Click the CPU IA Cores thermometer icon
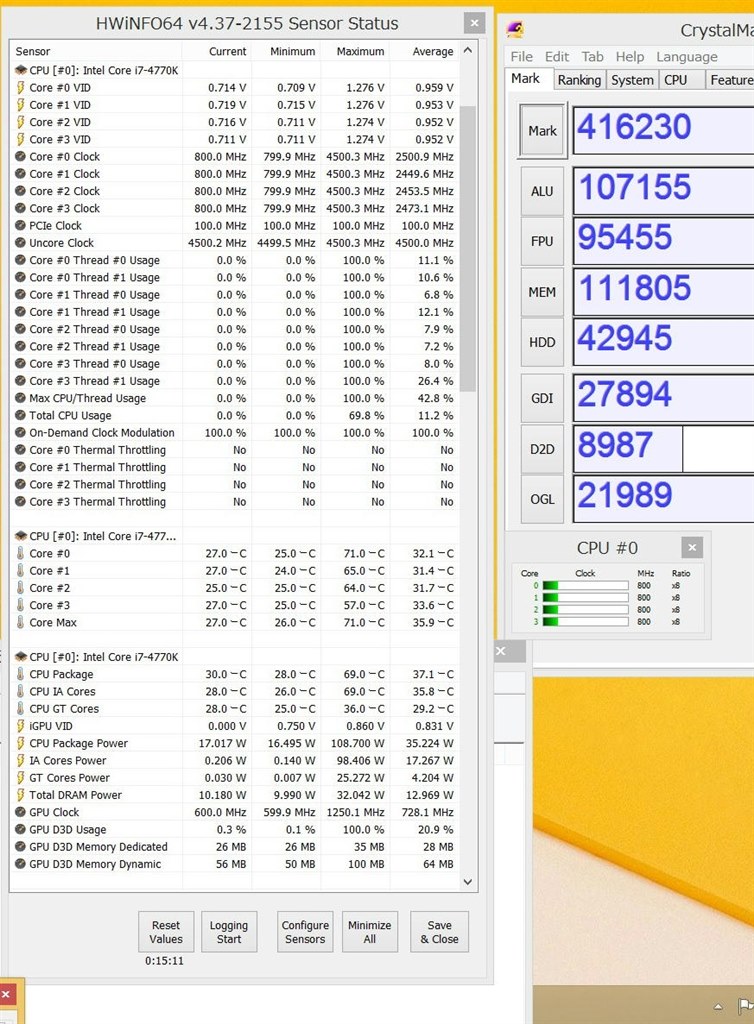 tap(20, 691)
